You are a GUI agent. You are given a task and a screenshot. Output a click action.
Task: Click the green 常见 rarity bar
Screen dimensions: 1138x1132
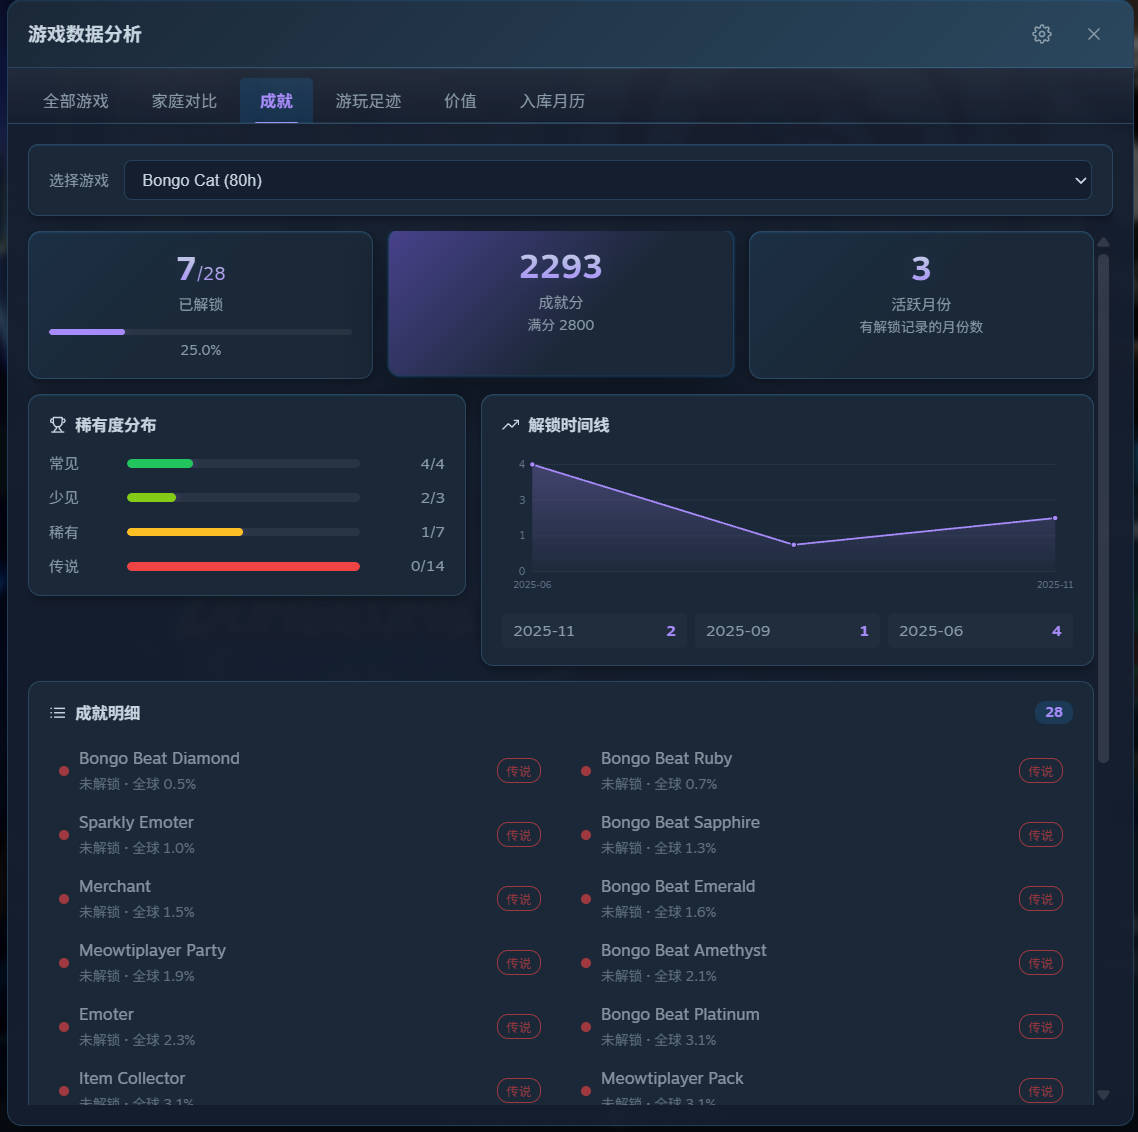[x=160, y=464]
